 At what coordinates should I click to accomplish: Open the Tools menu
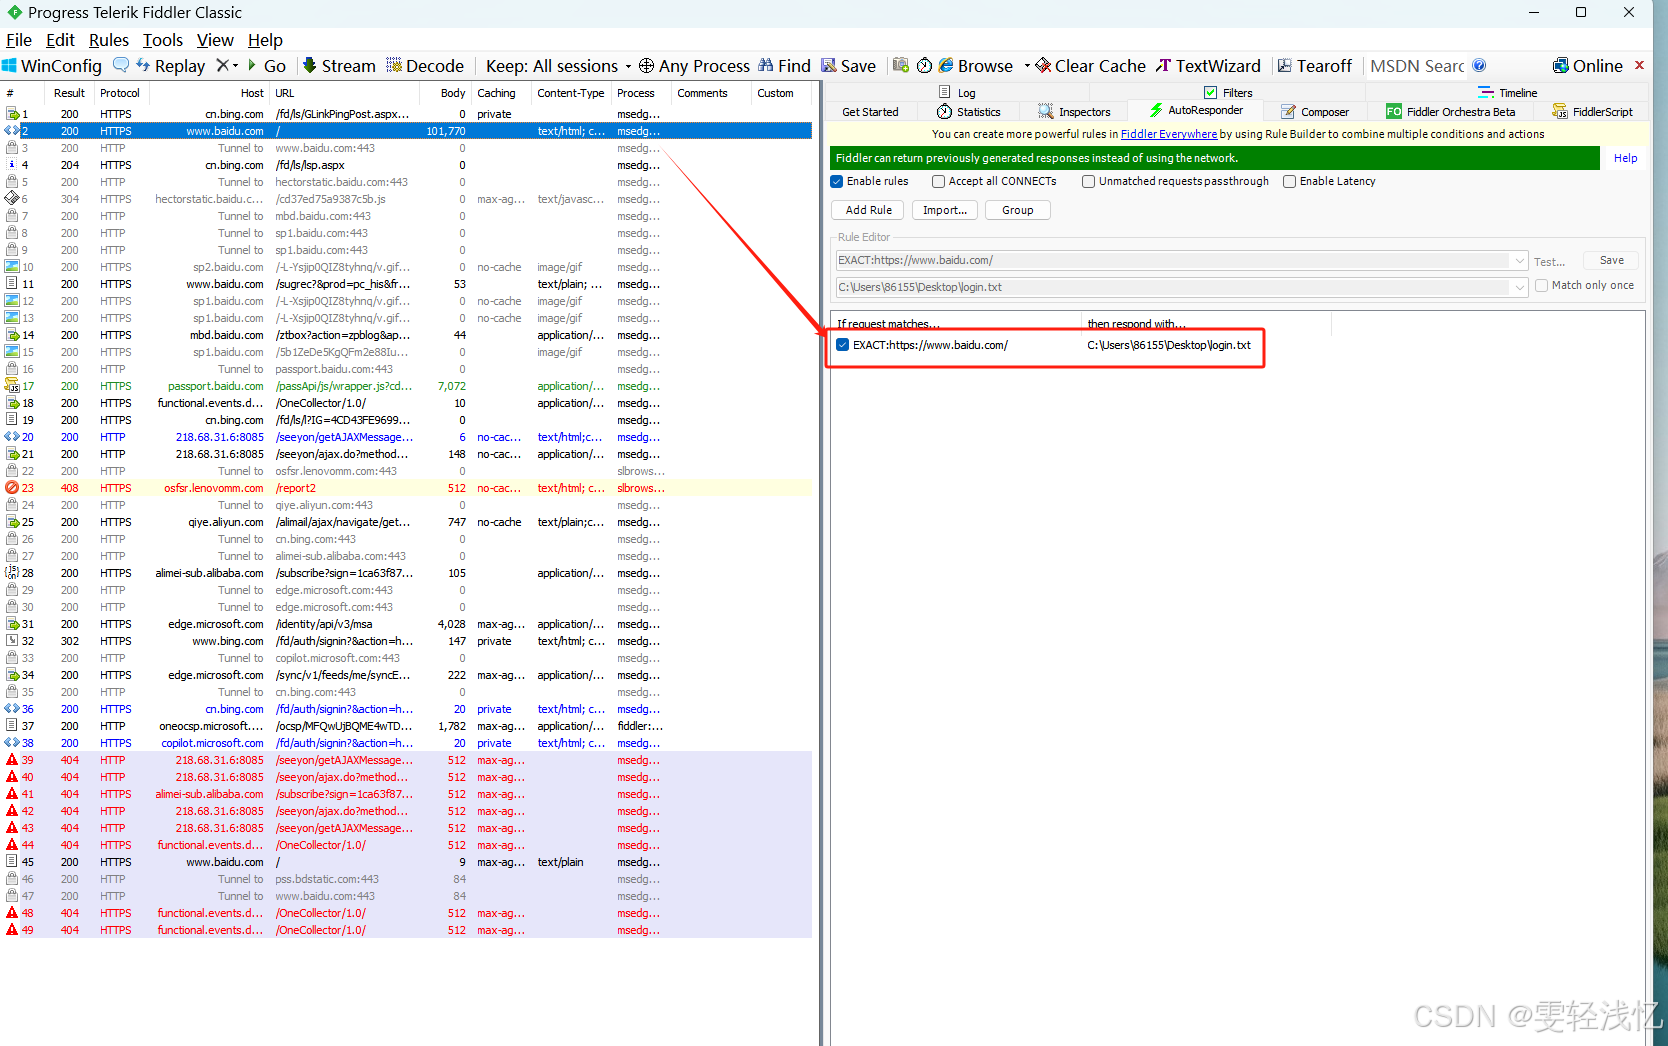pyautogui.click(x=163, y=40)
